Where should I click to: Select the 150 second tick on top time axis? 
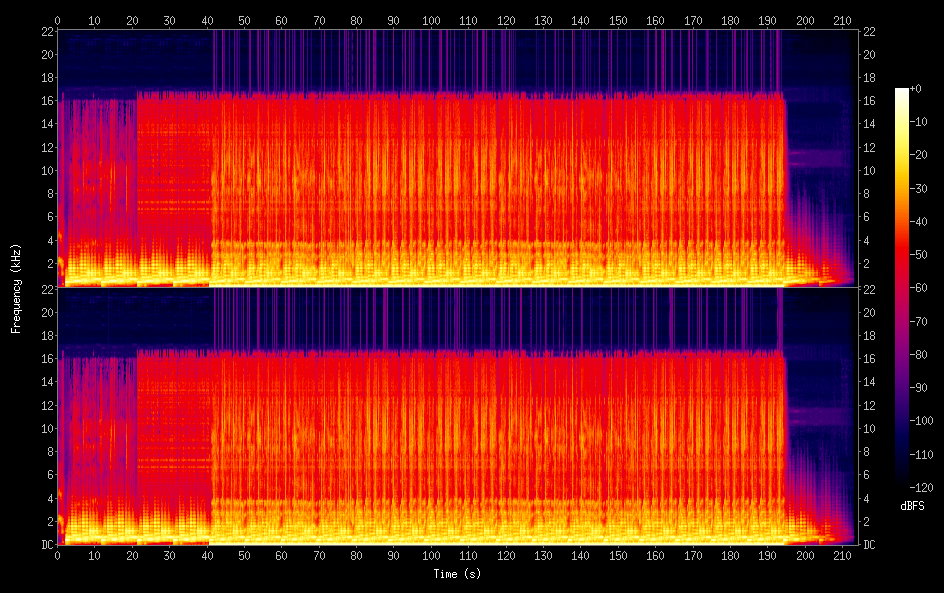point(618,20)
